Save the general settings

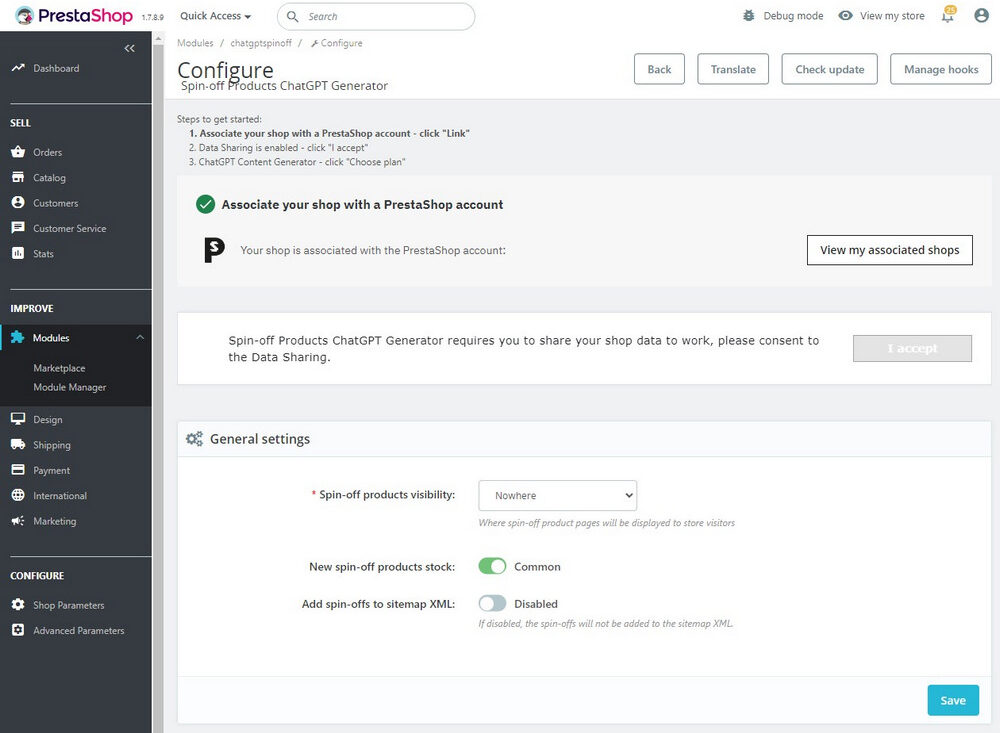(x=953, y=700)
